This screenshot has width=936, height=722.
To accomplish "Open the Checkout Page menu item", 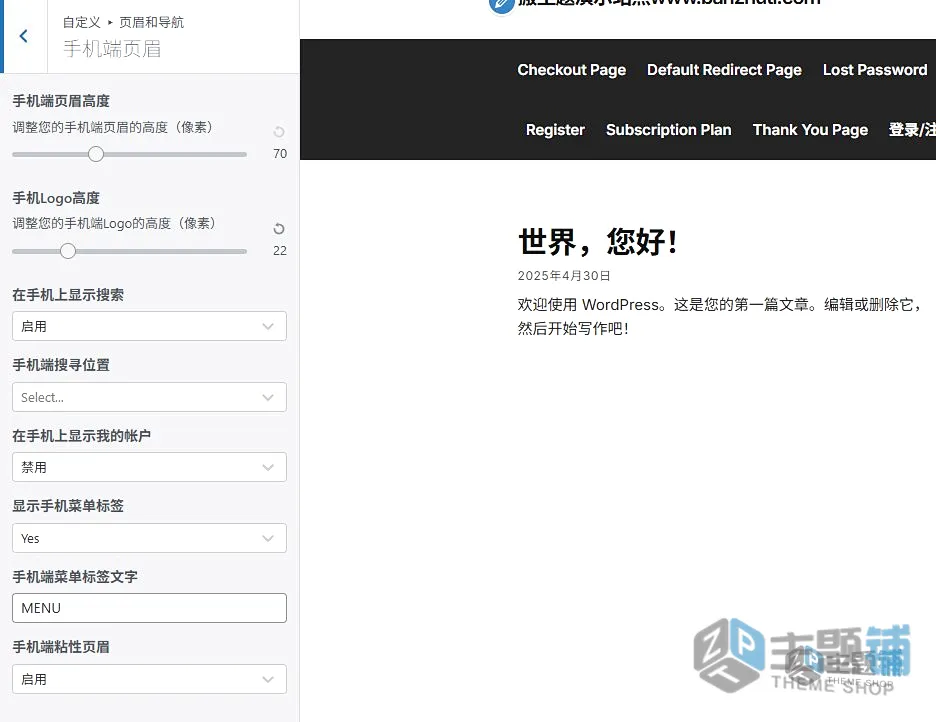I will pos(571,70).
